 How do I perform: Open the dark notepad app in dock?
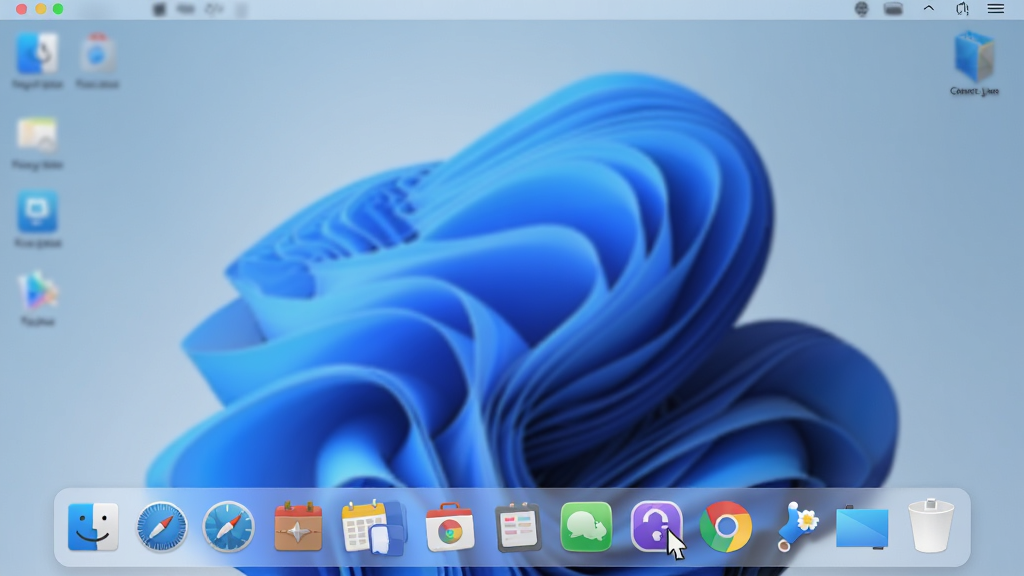coord(518,527)
